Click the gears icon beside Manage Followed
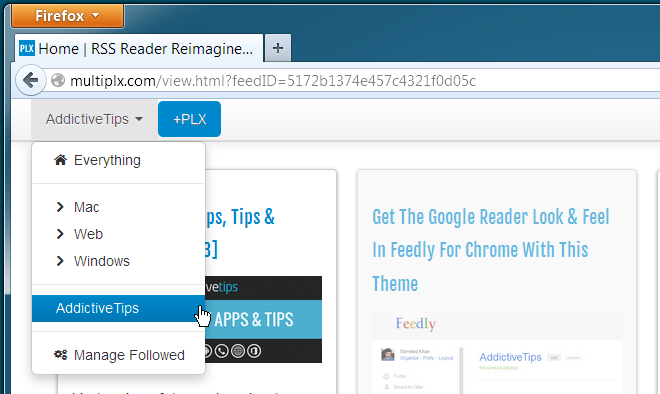The width and height of the screenshot is (660, 394). point(60,354)
